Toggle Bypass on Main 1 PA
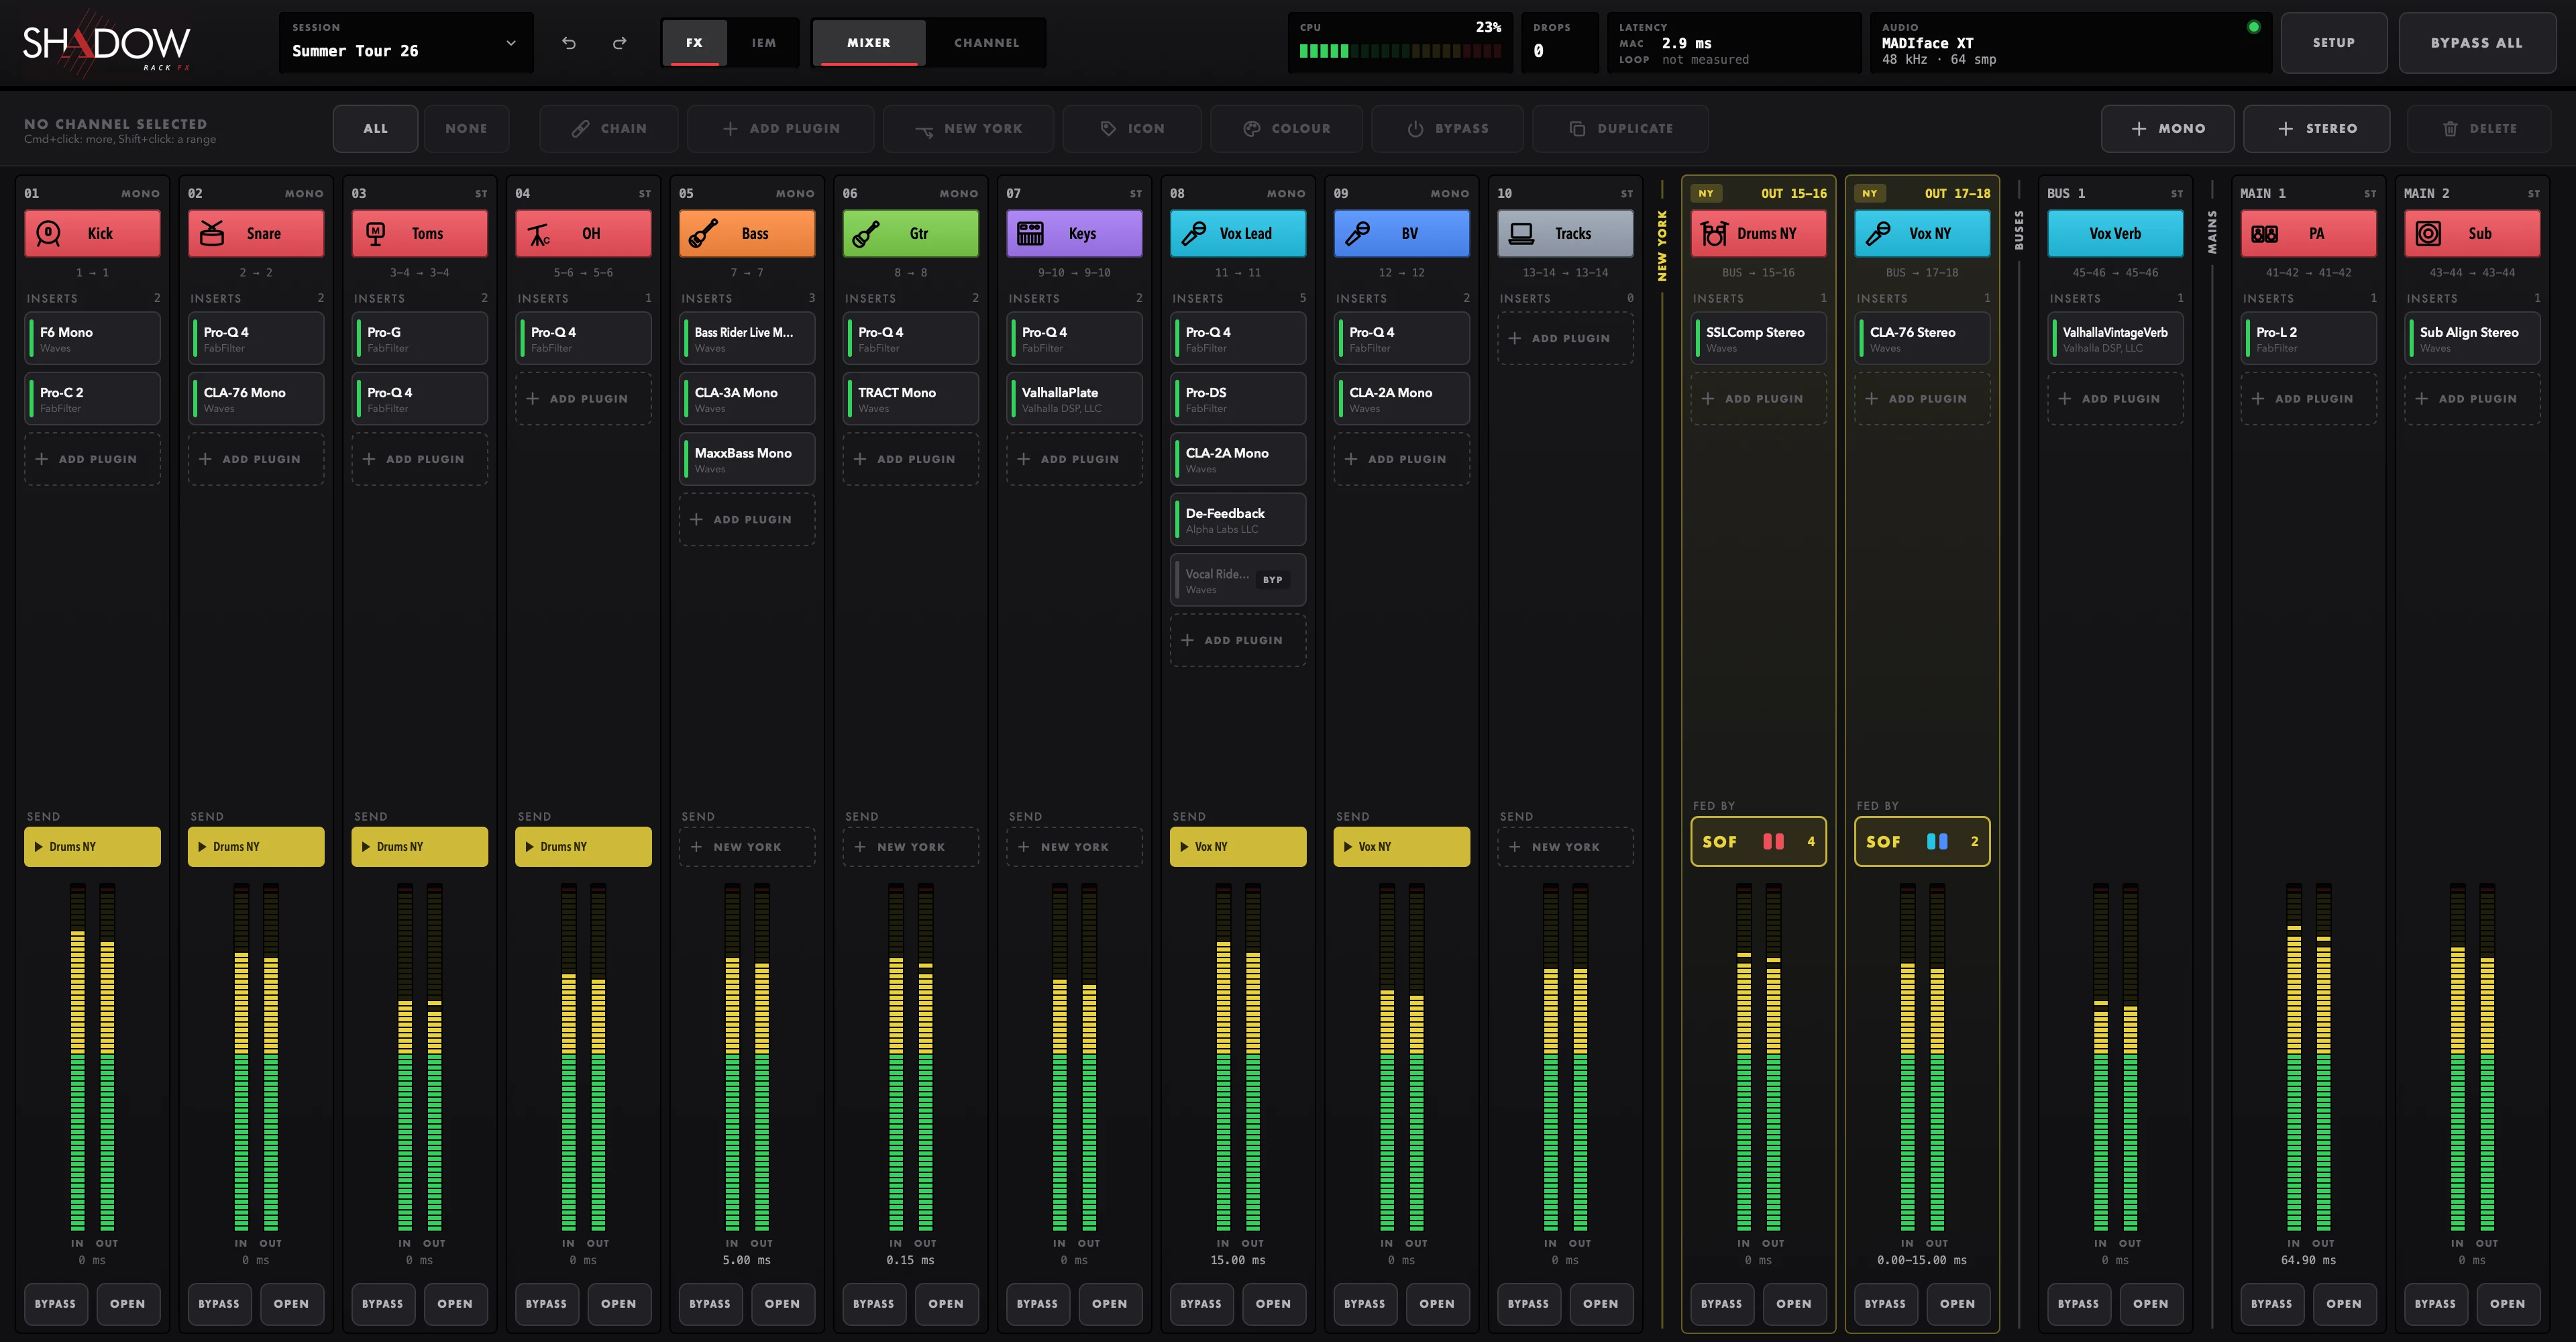This screenshot has width=2576, height=1342. [x=2271, y=1303]
